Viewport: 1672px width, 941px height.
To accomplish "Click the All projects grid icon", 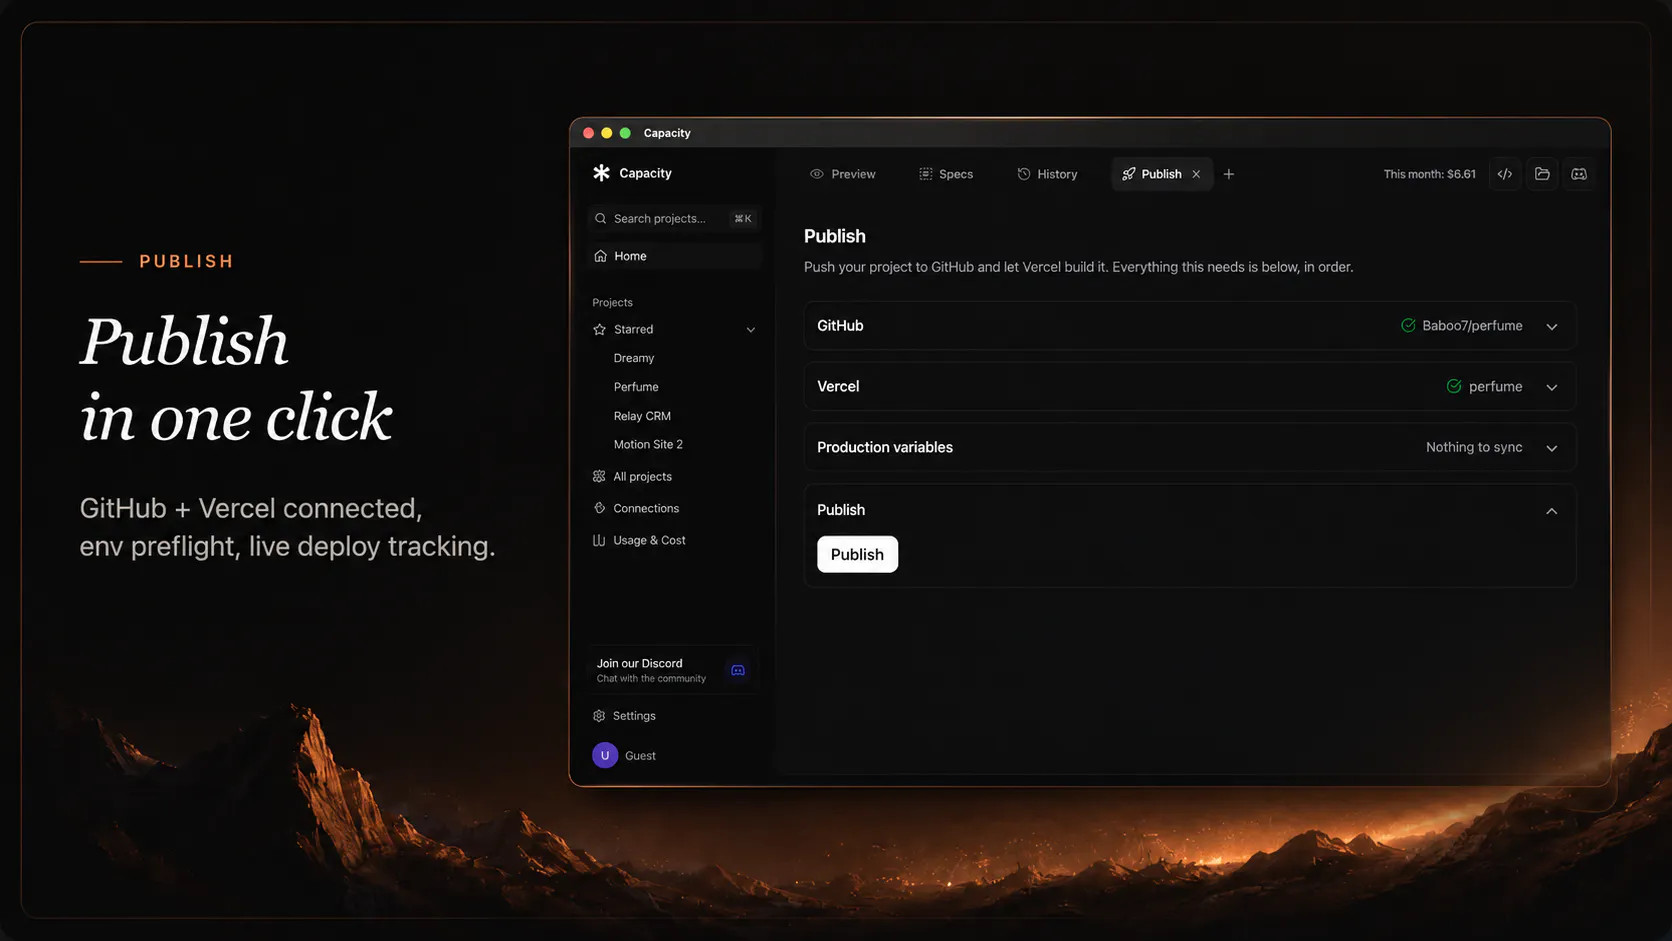I will tap(599, 476).
